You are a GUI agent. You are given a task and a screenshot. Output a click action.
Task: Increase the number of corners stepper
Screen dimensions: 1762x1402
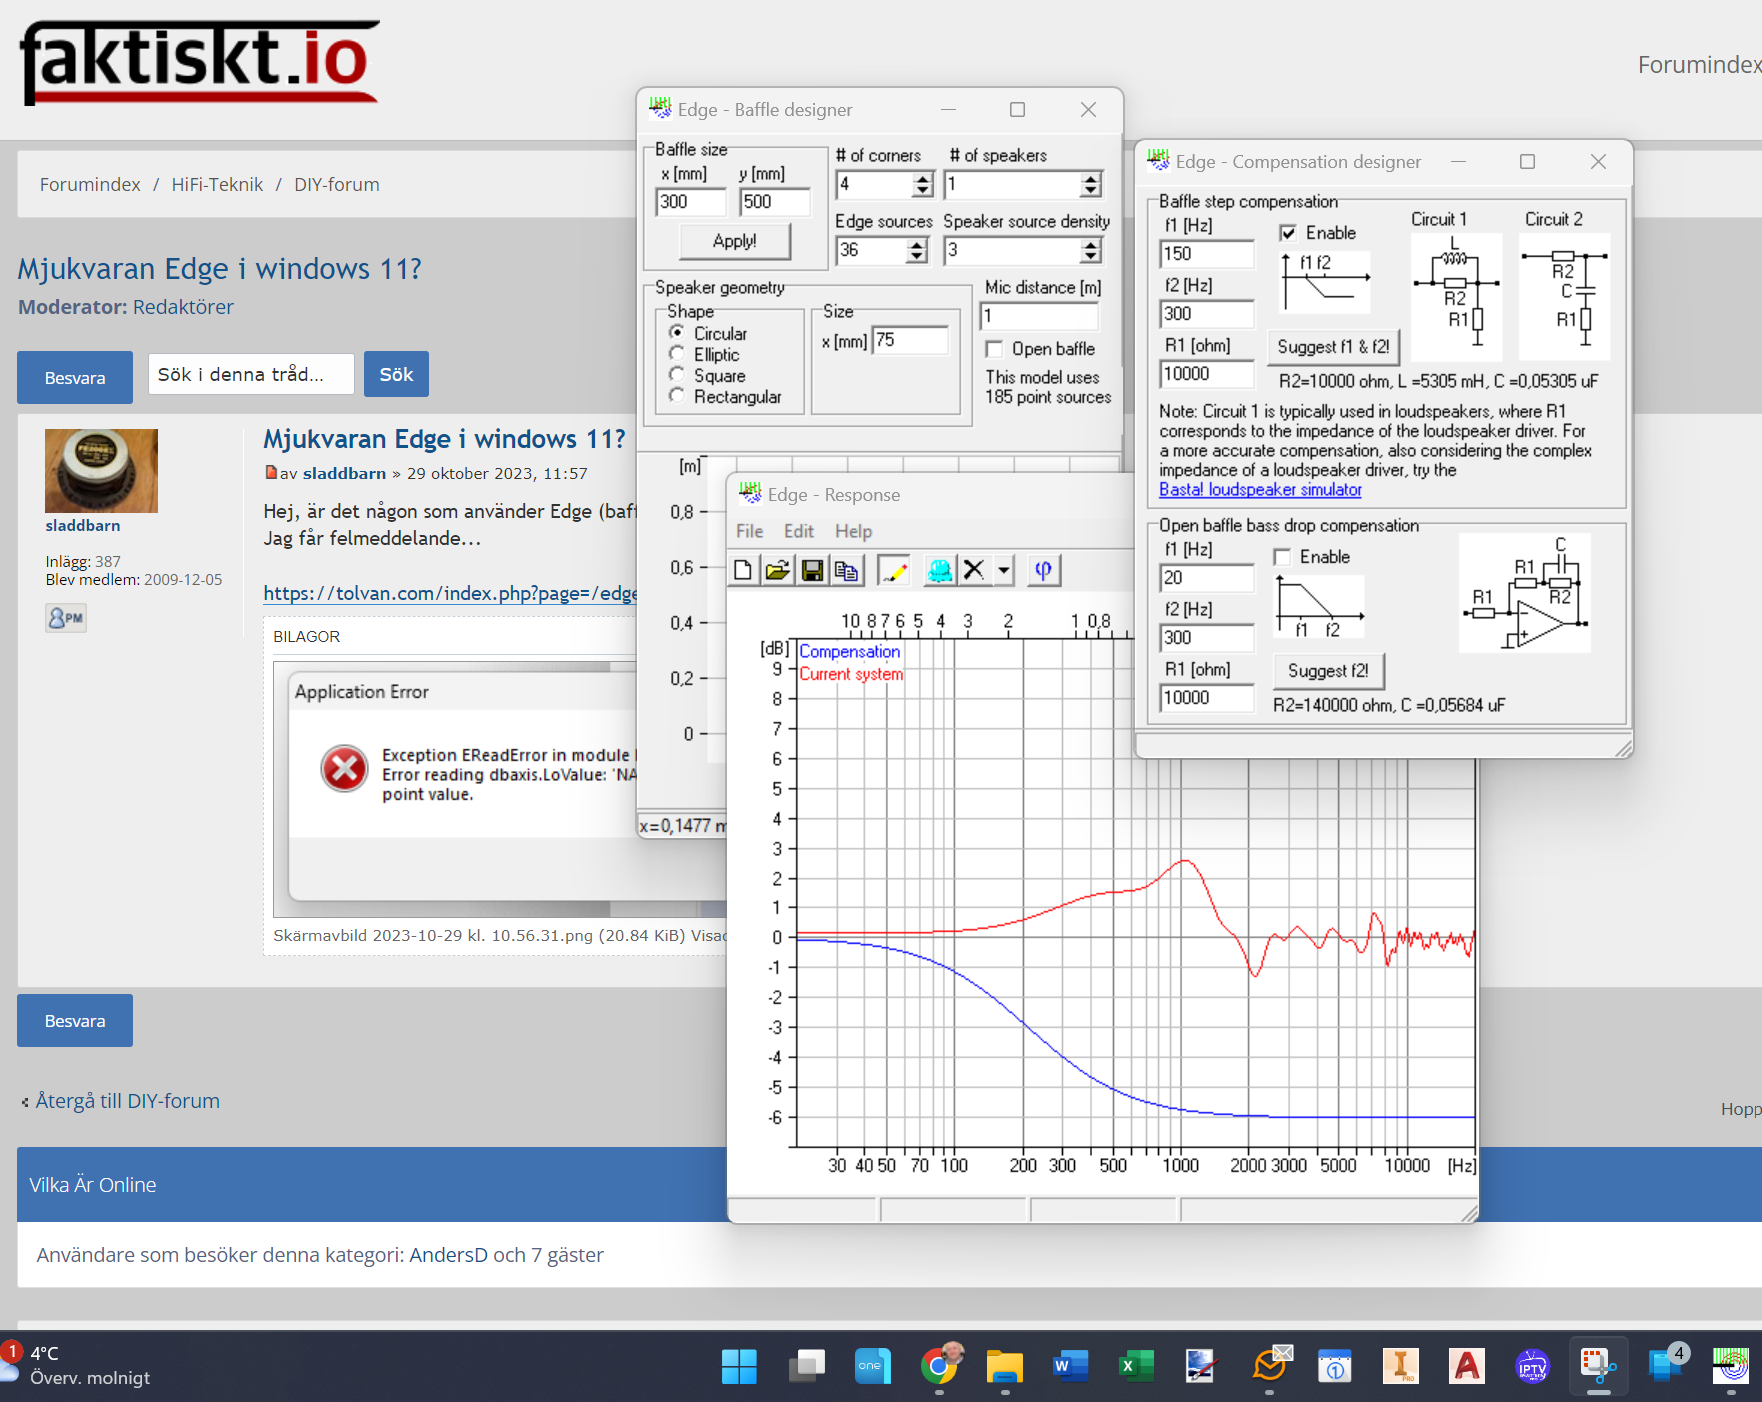point(923,179)
